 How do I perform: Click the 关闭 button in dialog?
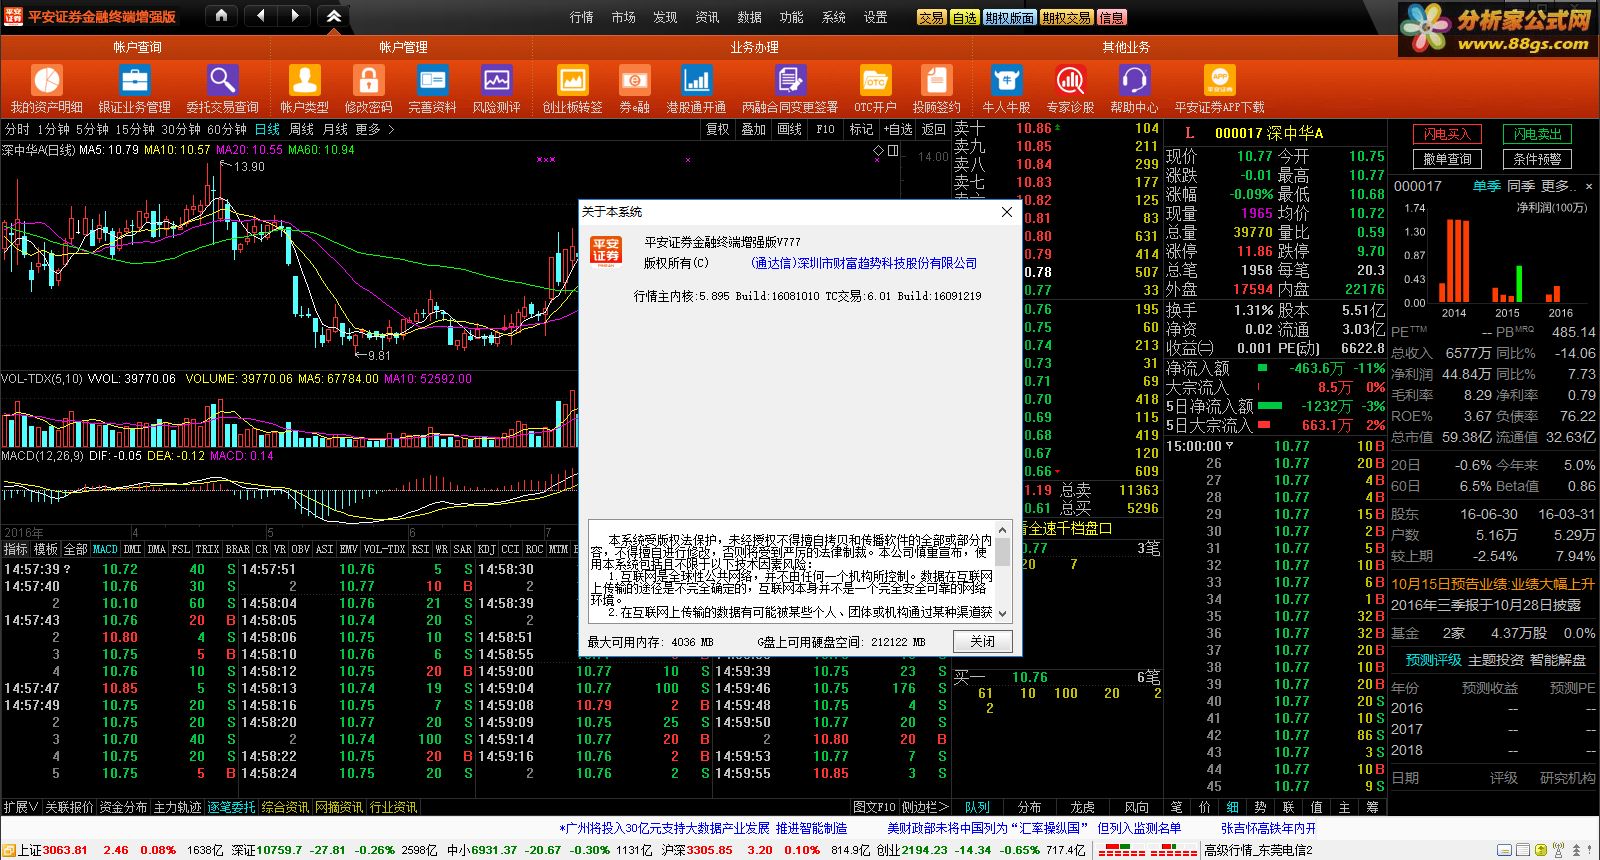pos(982,641)
